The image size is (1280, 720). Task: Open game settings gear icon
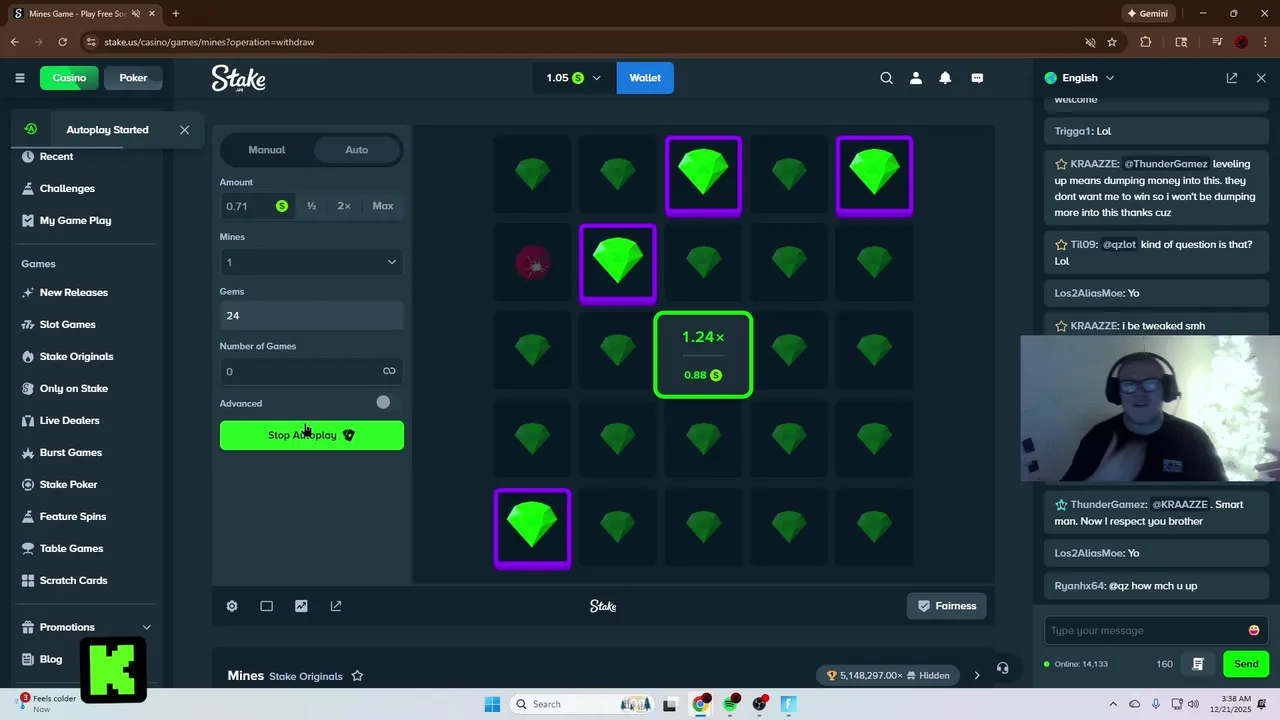(x=232, y=606)
